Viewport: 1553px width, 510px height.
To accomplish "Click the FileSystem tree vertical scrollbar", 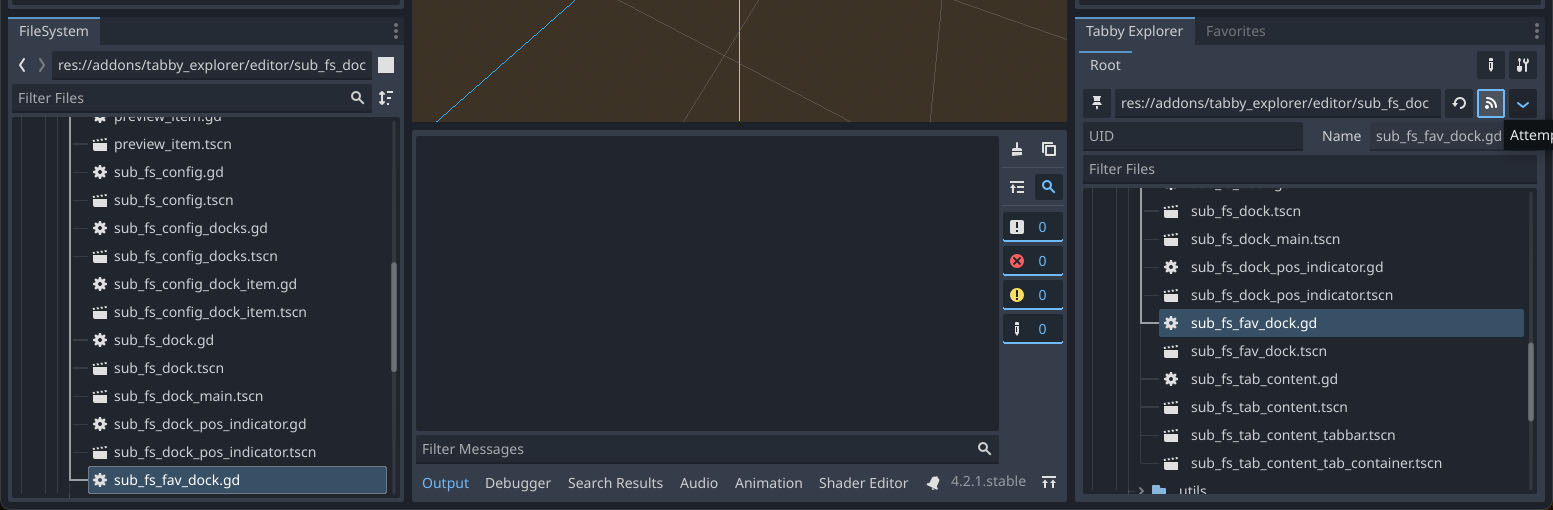I will pyautogui.click(x=394, y=315).
